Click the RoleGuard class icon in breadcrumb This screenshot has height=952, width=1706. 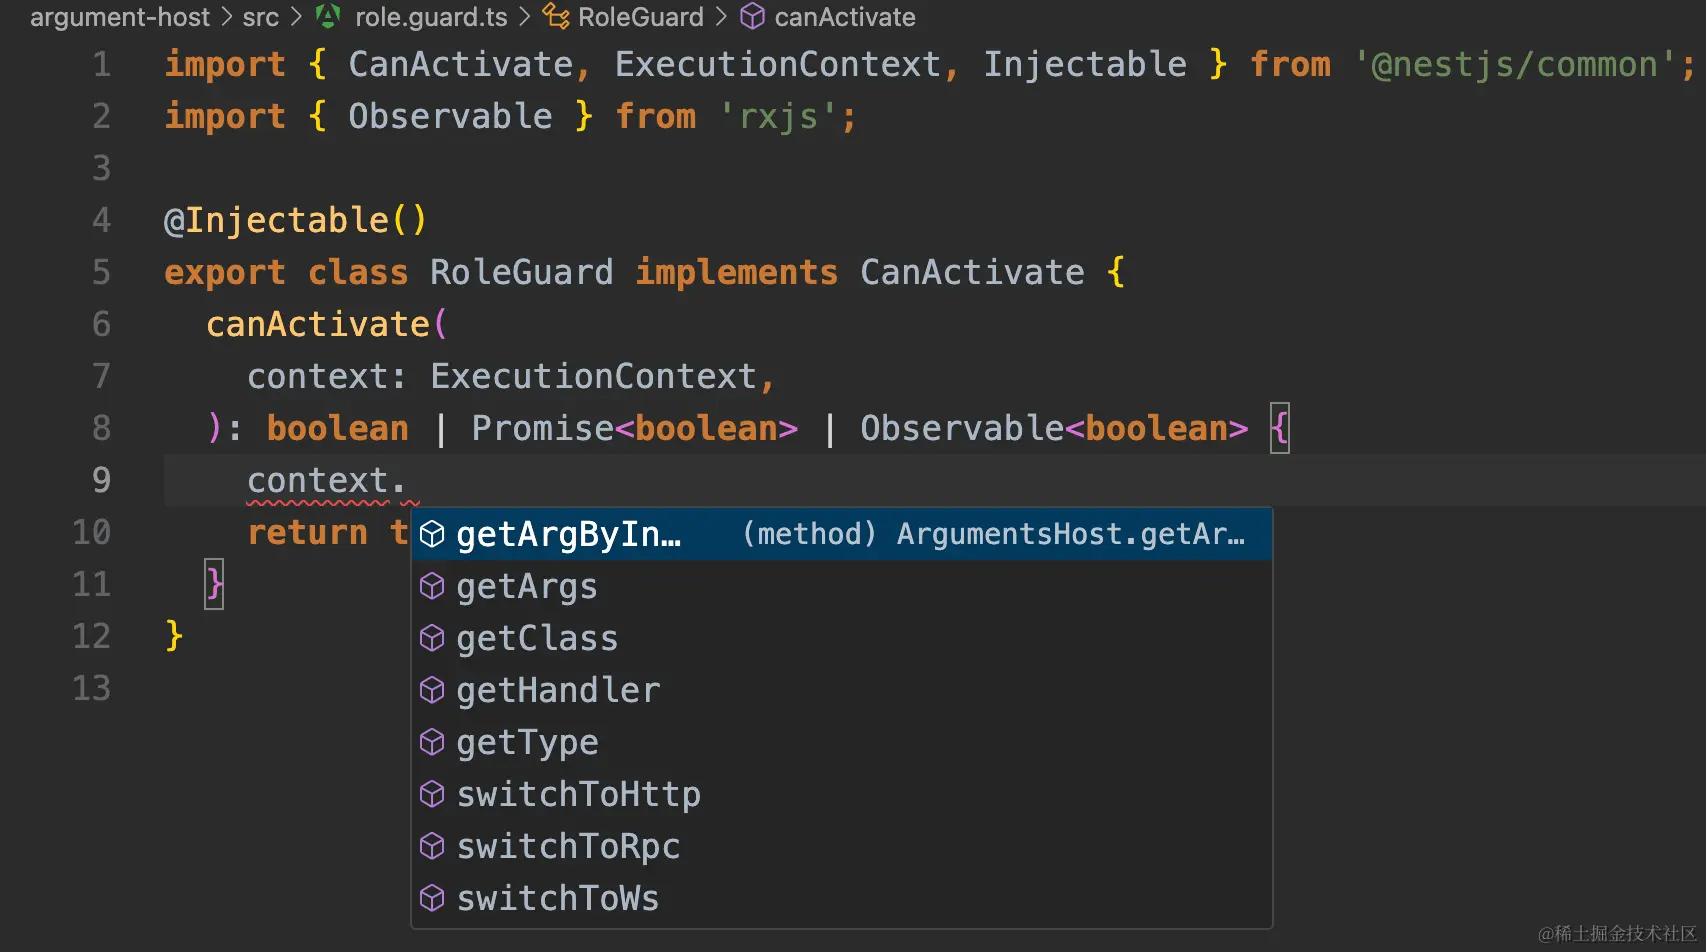point(556,16)
